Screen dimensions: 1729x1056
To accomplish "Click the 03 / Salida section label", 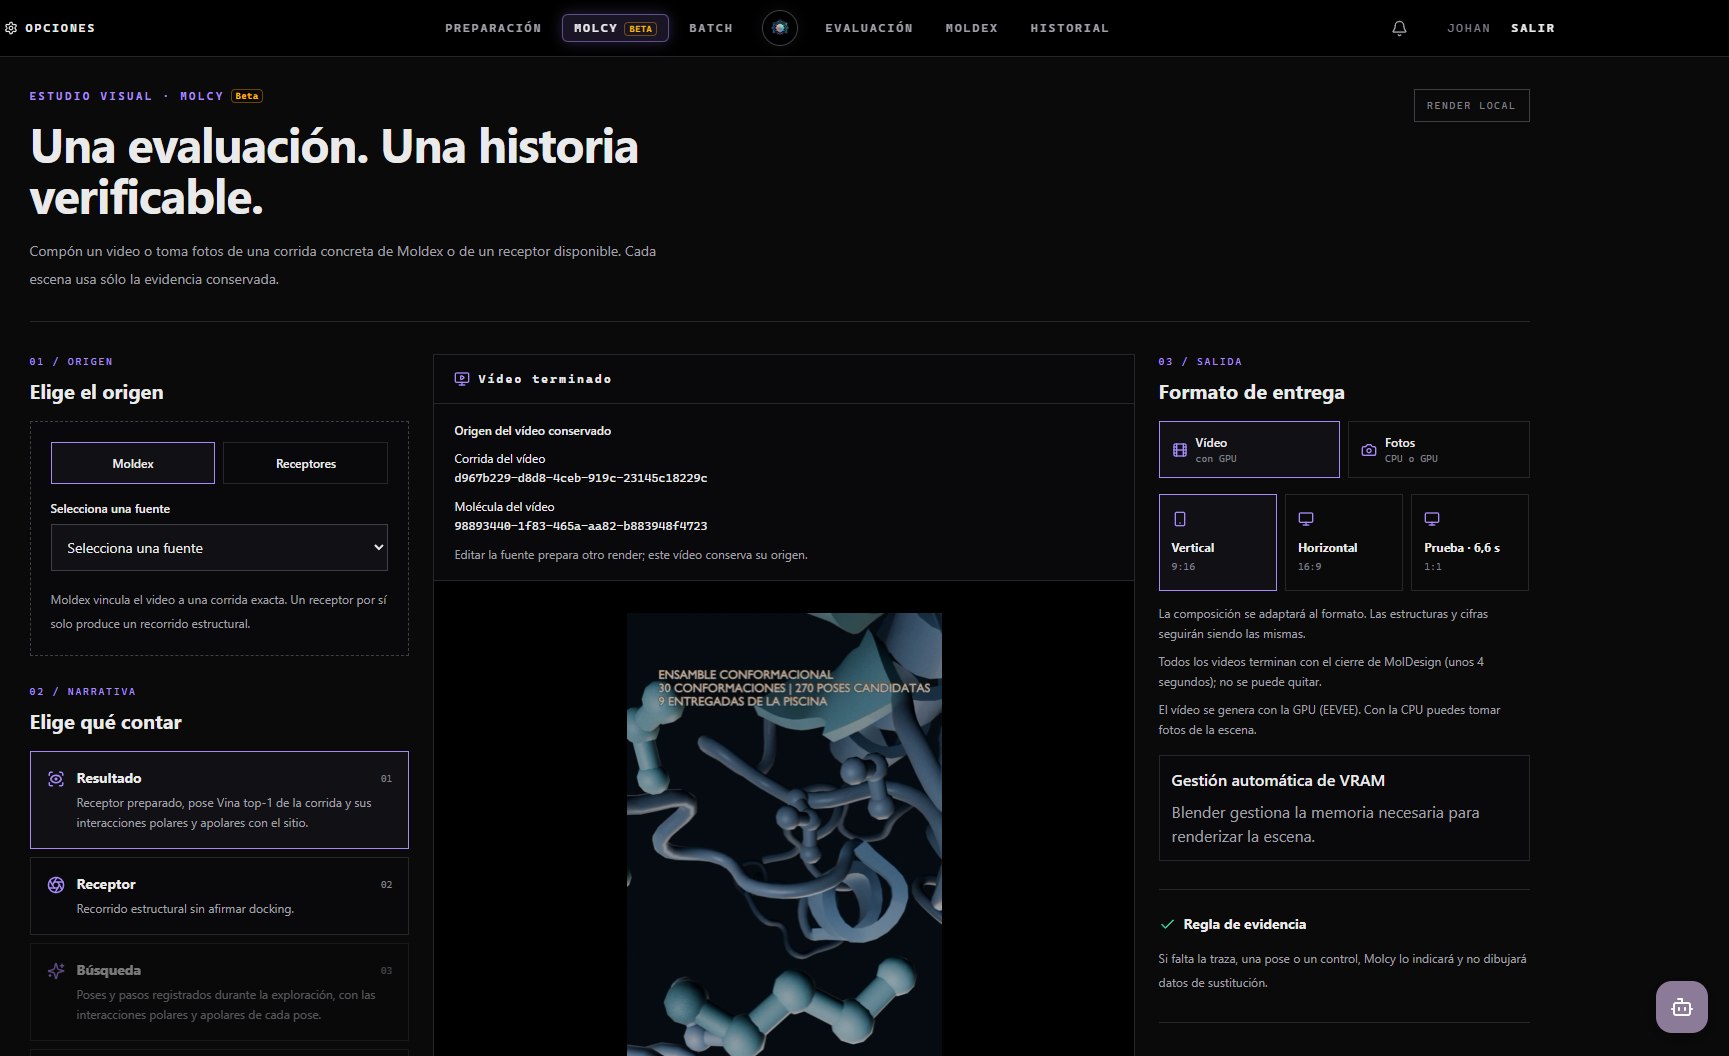I will [x=1200, y=362].
